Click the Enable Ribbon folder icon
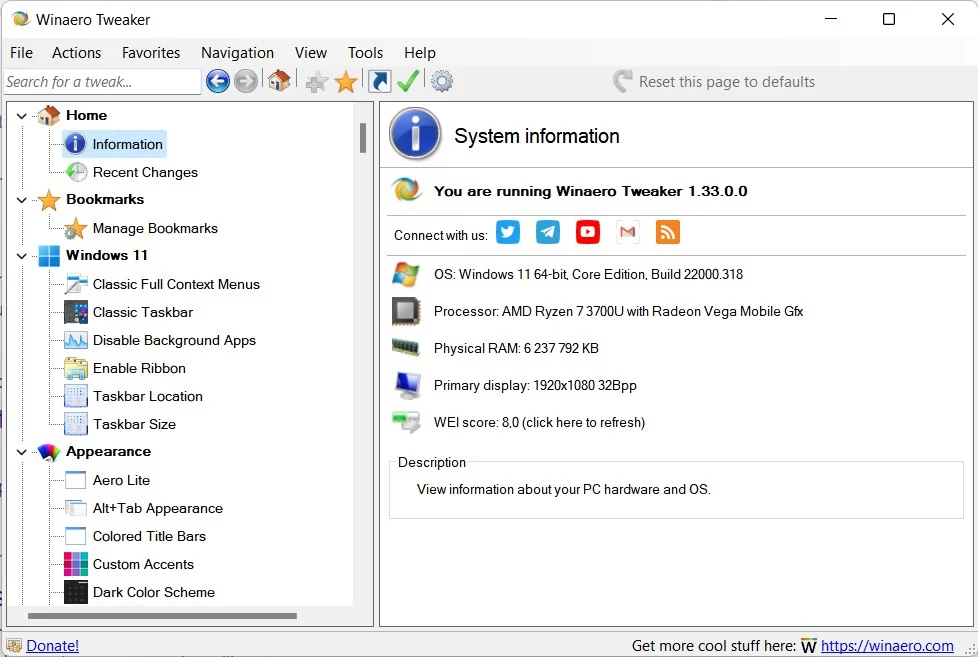 click(x=76, y=368)
